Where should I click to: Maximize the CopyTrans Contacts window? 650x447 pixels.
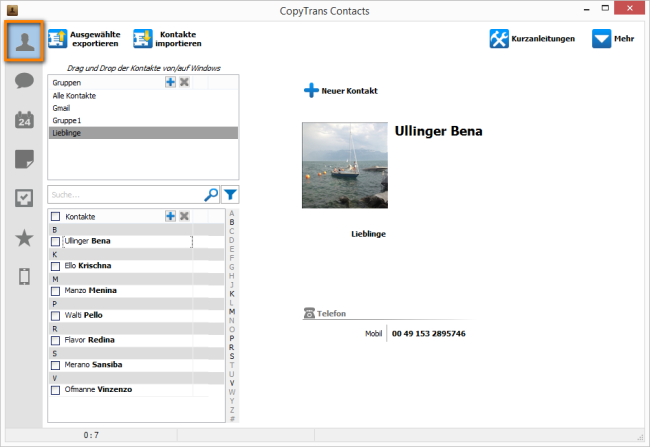(606, 9)
